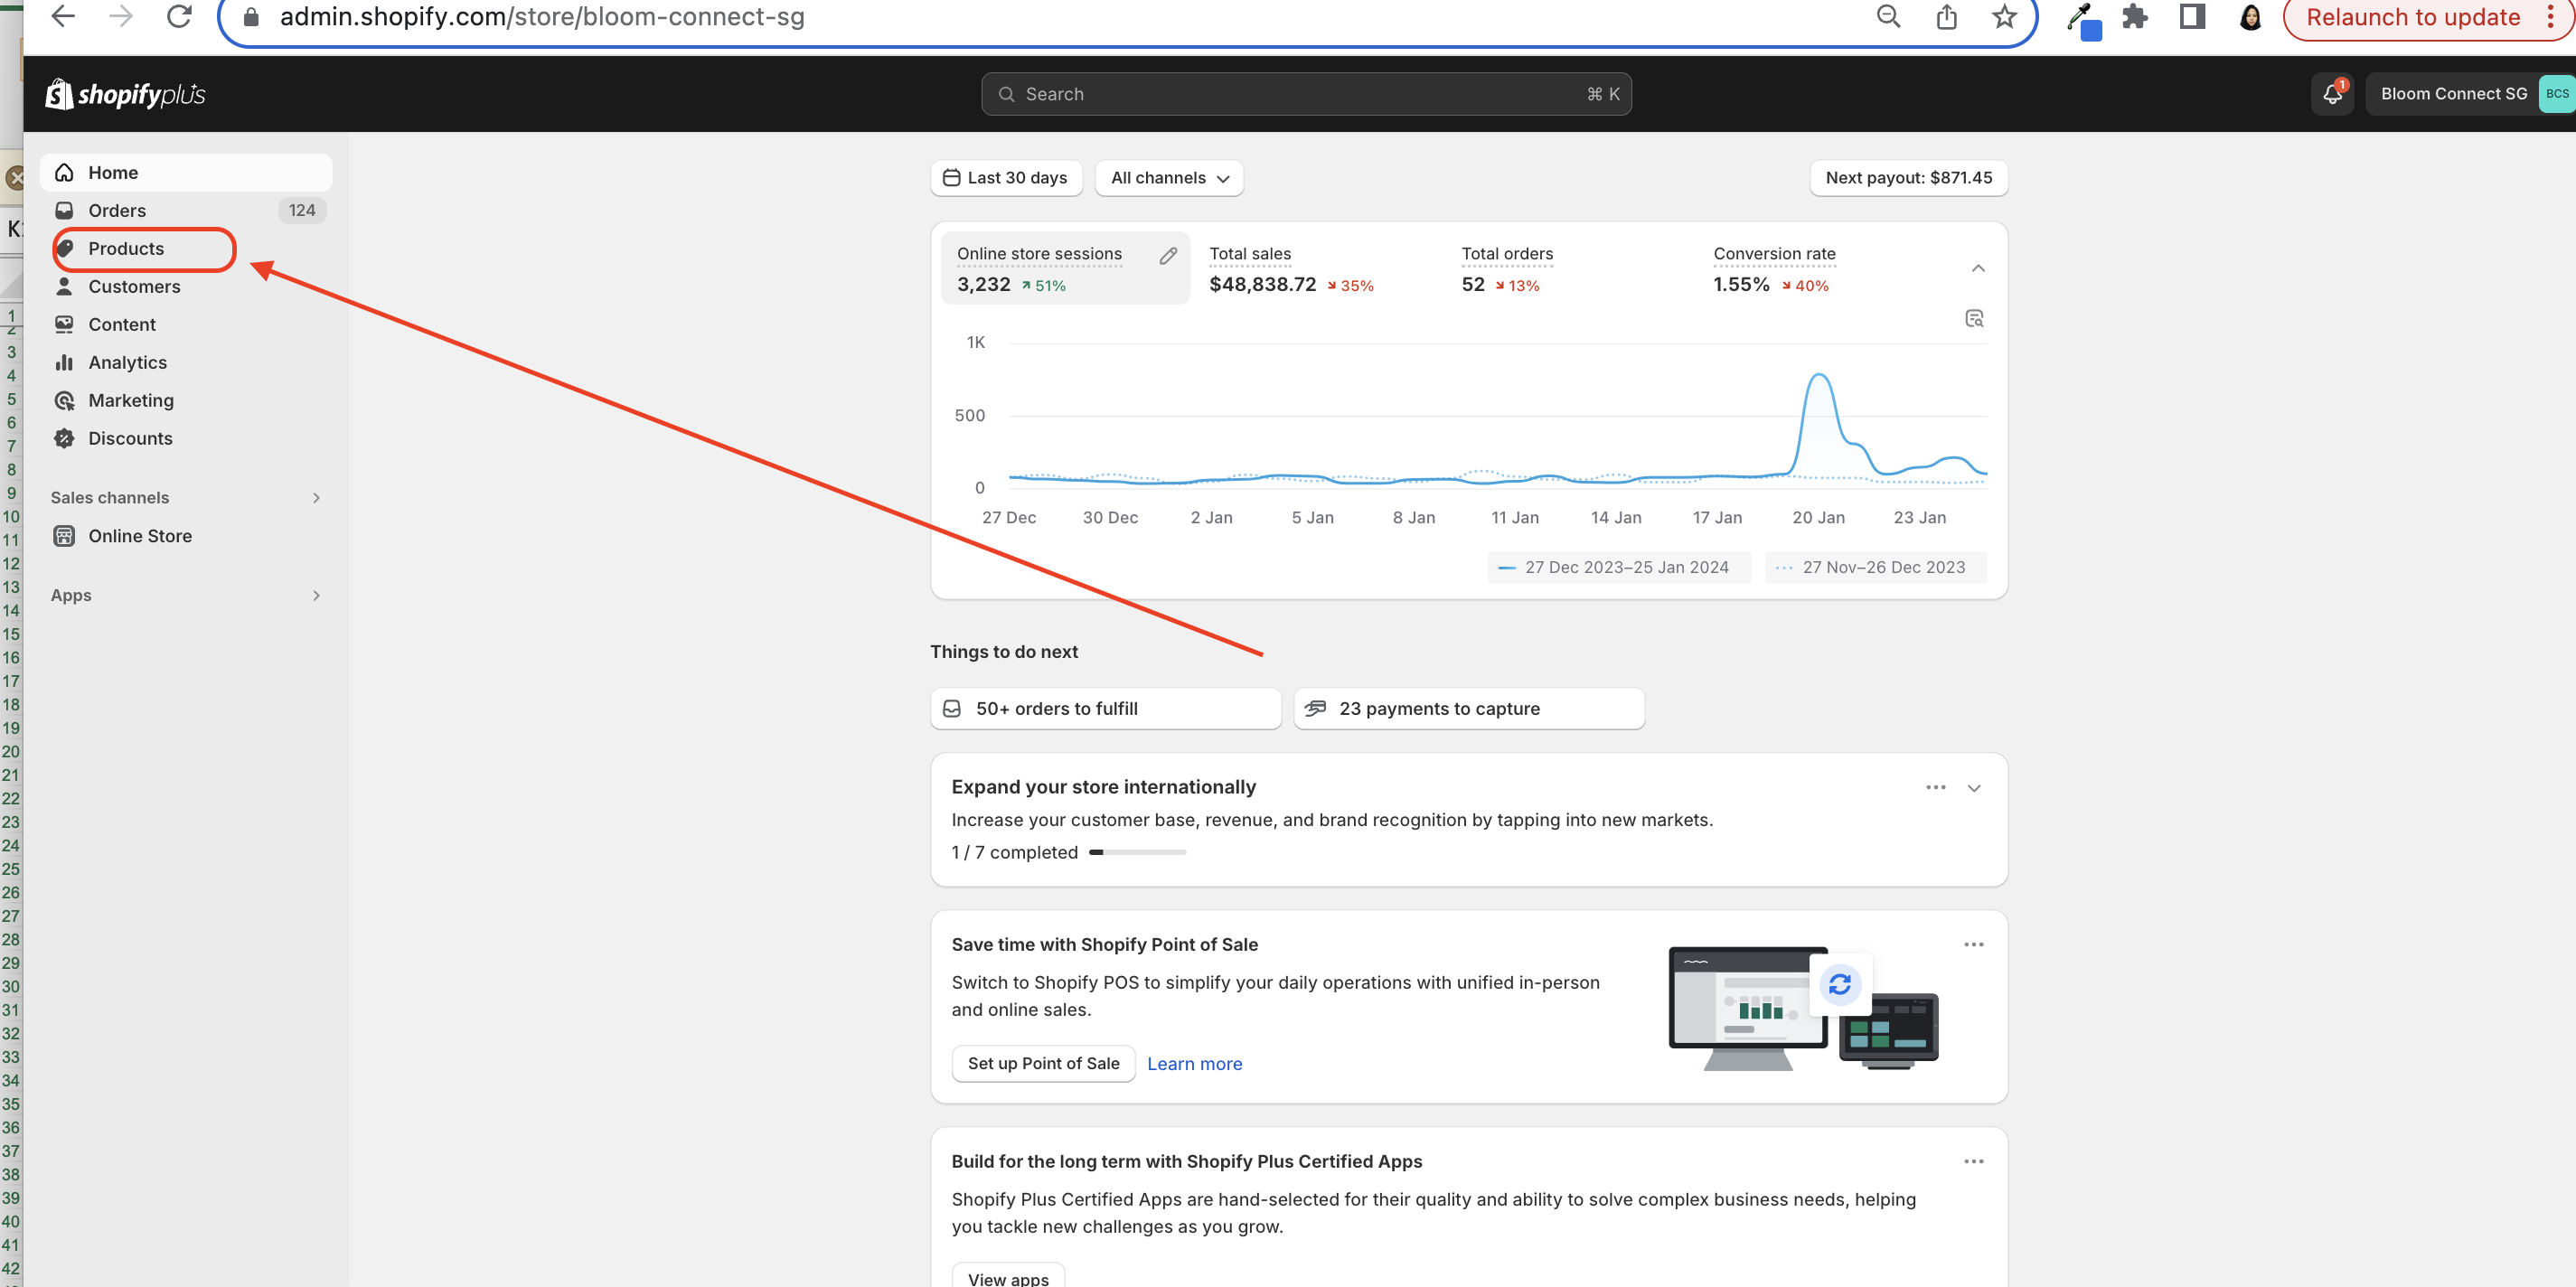Open the Last 30 days date picker
The height and width of the screenshot is (1287, 2576).
coord(1006,178)
